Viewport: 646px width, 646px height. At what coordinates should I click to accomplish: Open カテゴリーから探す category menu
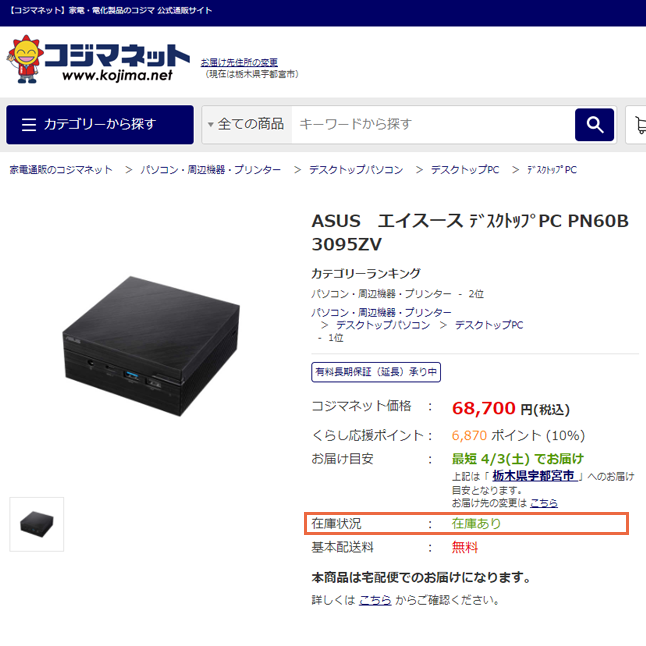[100, 124]
